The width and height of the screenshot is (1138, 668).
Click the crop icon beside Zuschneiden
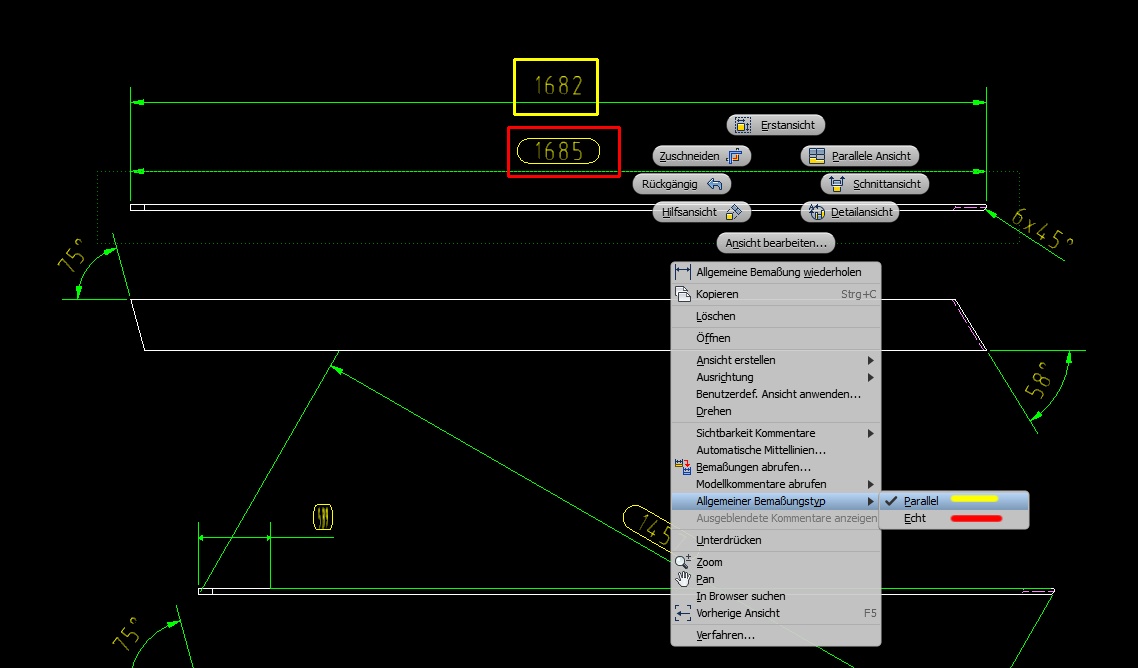click(x=734, y=156)
